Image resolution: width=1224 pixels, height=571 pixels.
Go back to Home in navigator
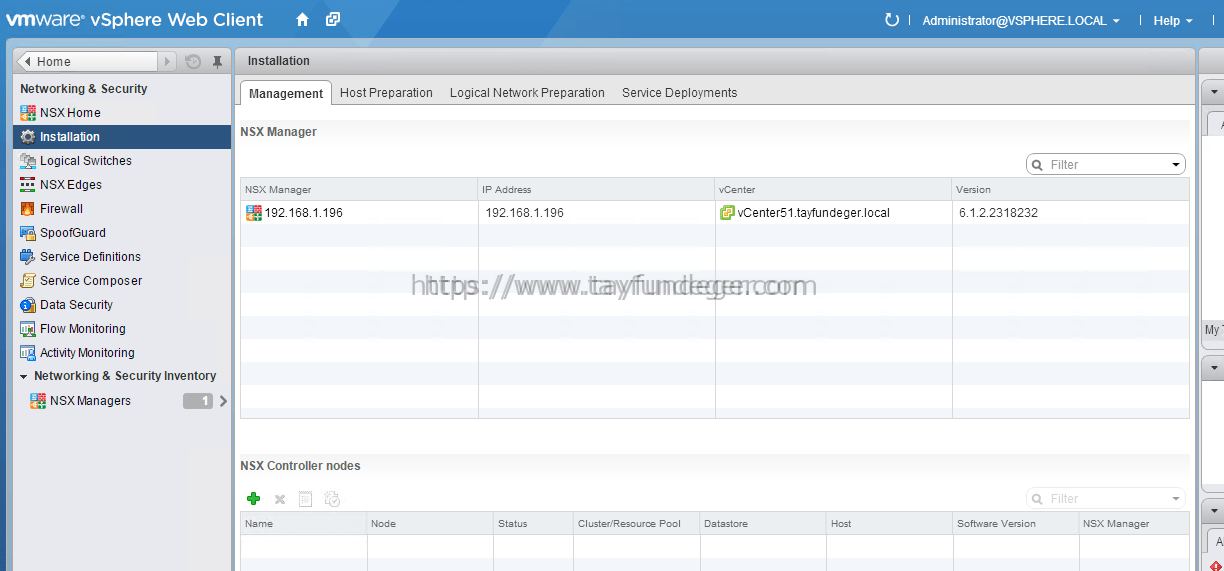88,62
